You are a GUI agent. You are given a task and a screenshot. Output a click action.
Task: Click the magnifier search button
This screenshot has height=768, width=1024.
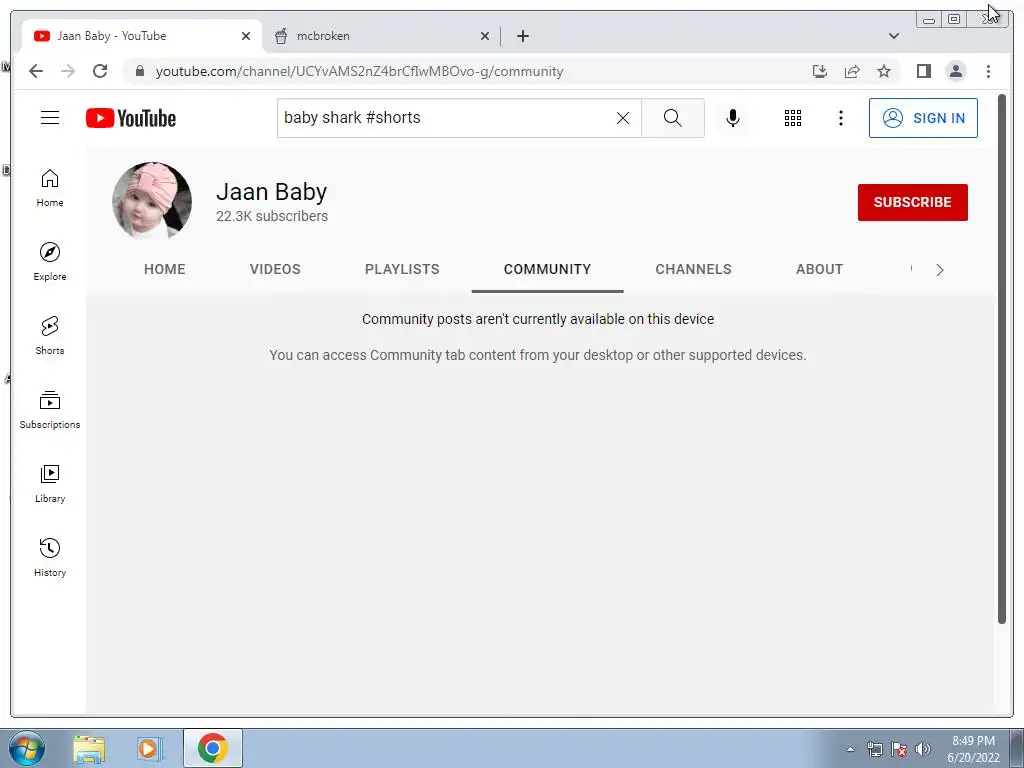tap(673, 118)
